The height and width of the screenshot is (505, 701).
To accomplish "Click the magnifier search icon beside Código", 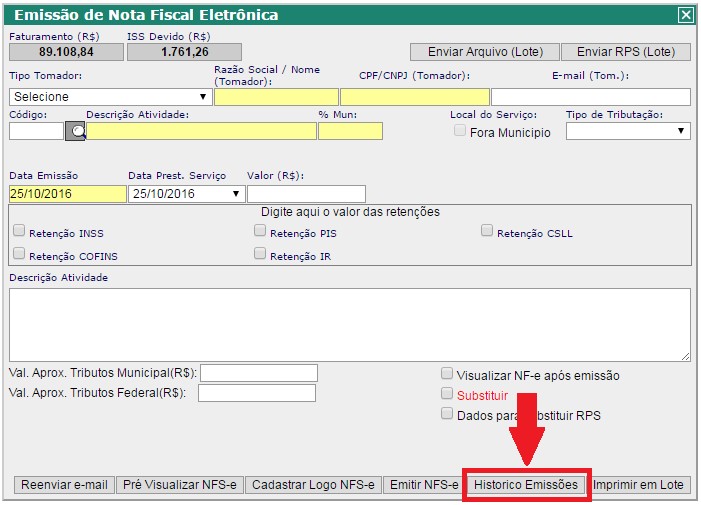I will coord(75,131).
